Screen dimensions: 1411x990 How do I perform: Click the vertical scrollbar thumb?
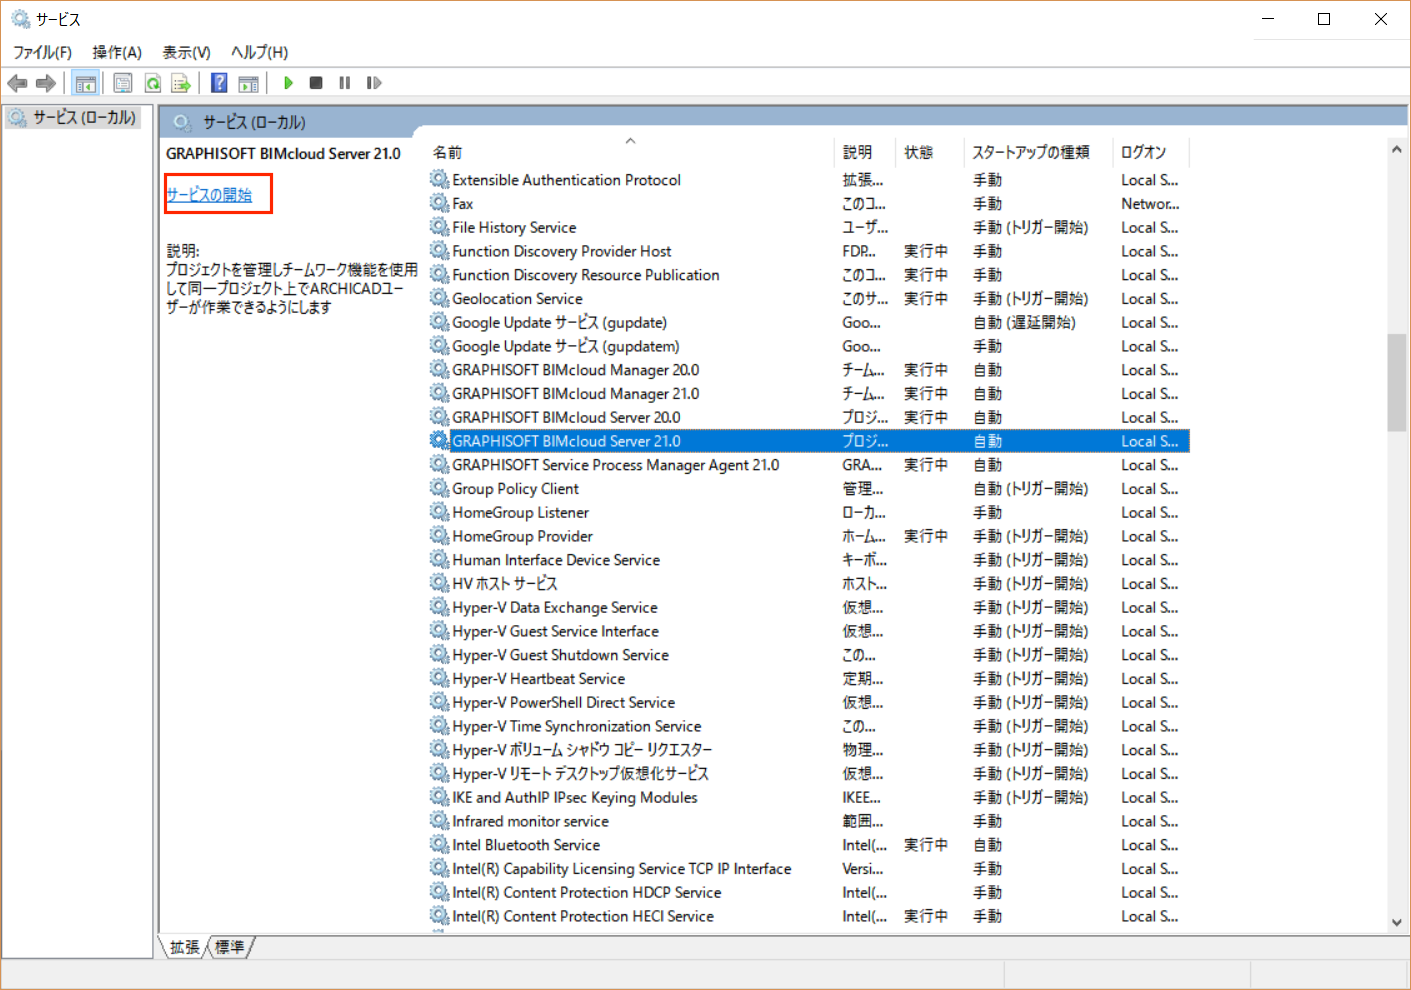tap(1397, 382)
